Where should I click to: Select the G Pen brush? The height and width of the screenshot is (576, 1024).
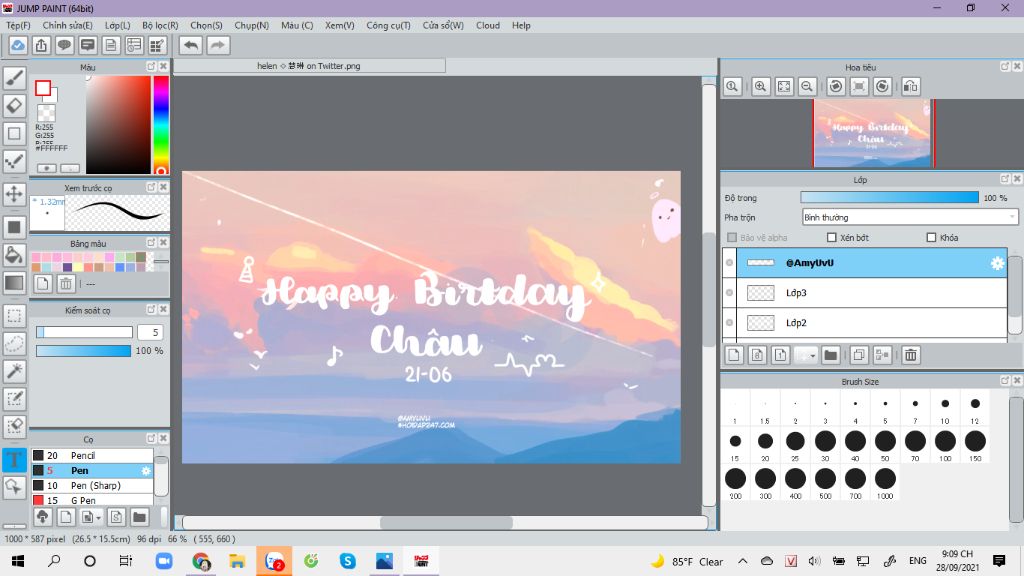[92, 500]
